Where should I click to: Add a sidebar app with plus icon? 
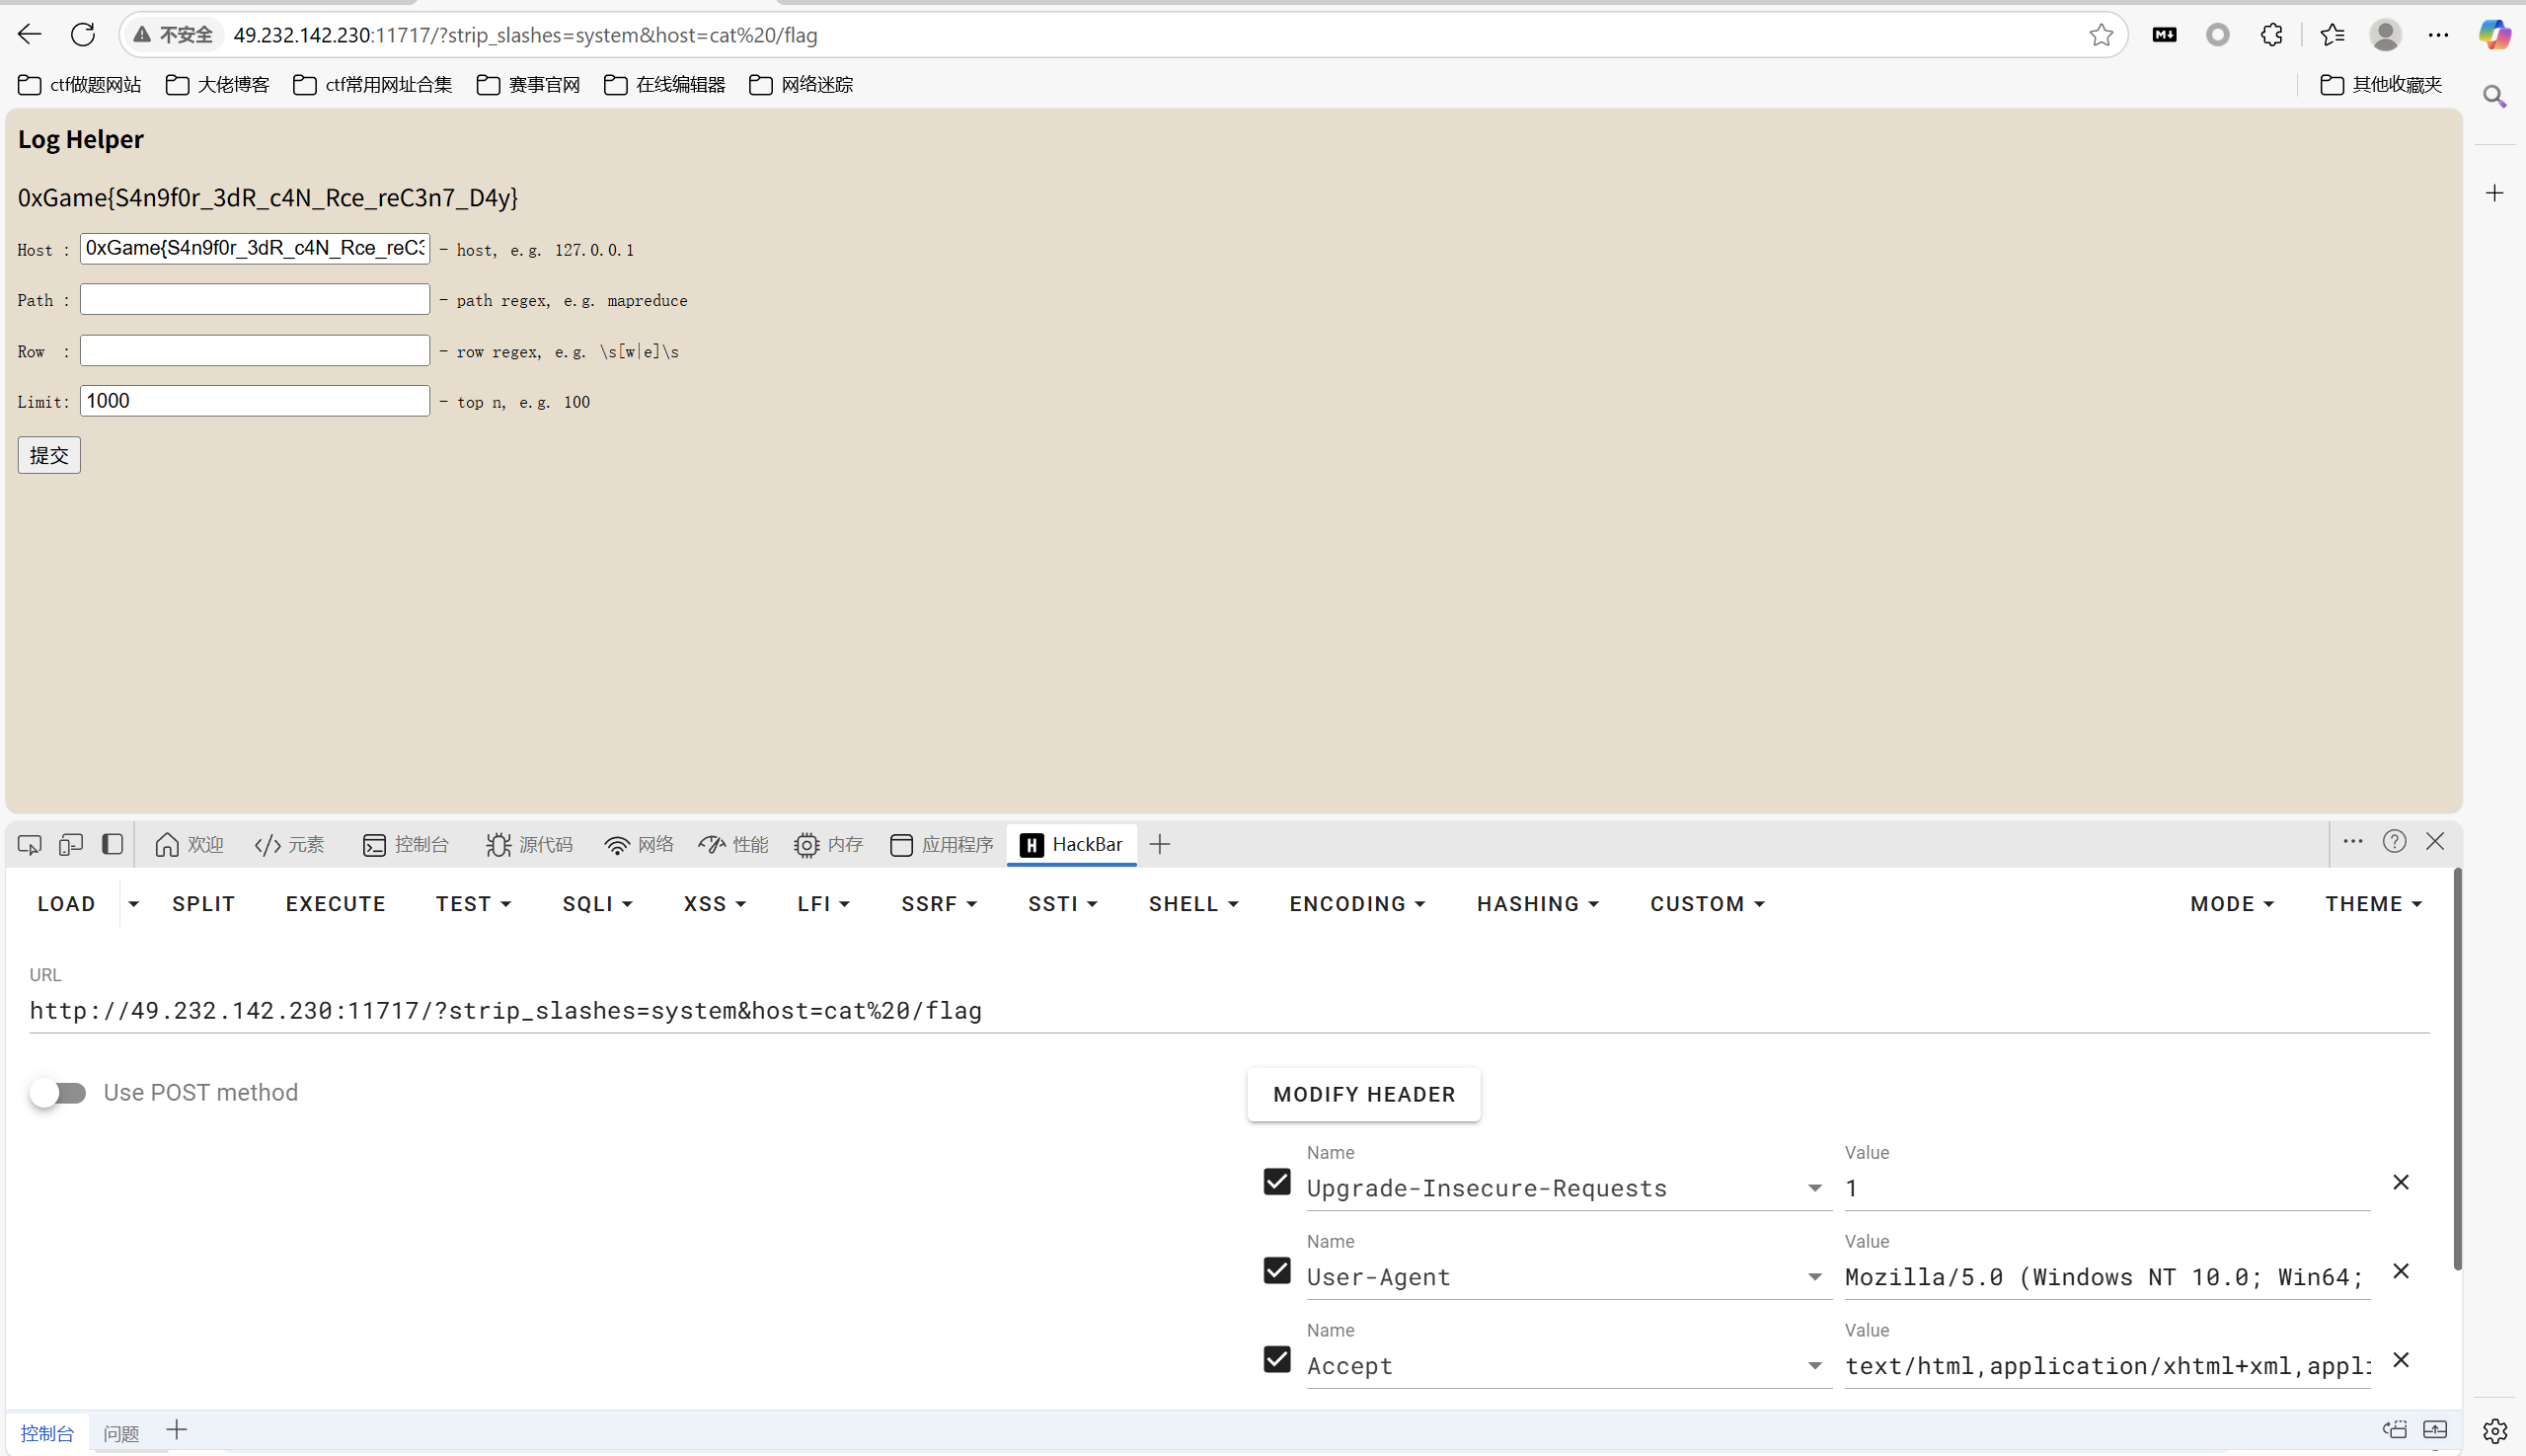point(2495,193)
